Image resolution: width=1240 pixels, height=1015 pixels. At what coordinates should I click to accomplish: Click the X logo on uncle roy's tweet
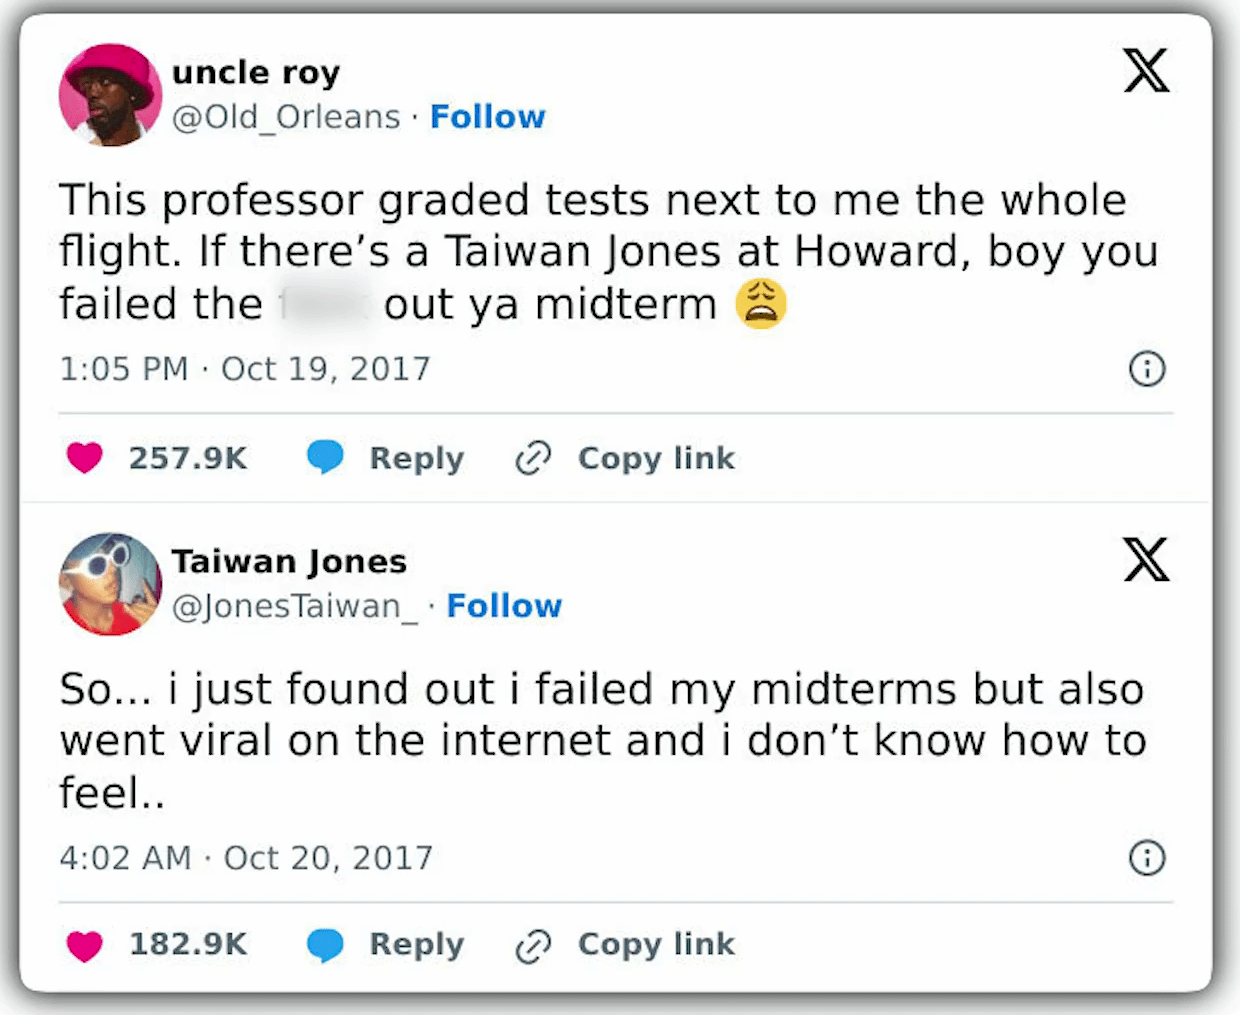pyautogui.click(x=1146, y=70)
